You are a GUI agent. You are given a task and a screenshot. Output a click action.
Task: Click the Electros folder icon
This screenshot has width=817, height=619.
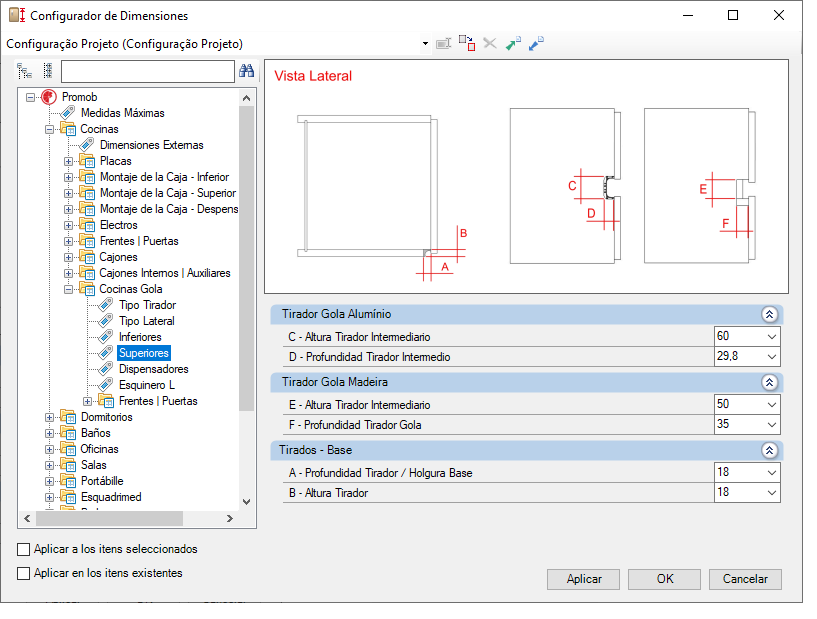(87, 225)
